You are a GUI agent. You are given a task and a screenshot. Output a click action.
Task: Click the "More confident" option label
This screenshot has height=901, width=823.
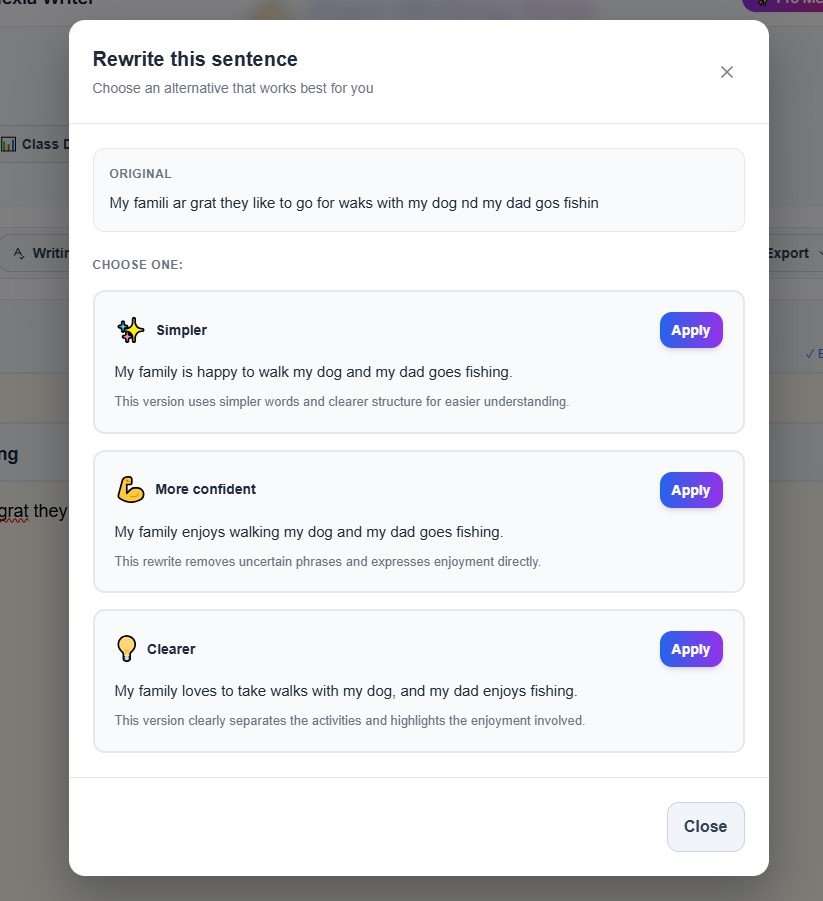tap(205, 489)
